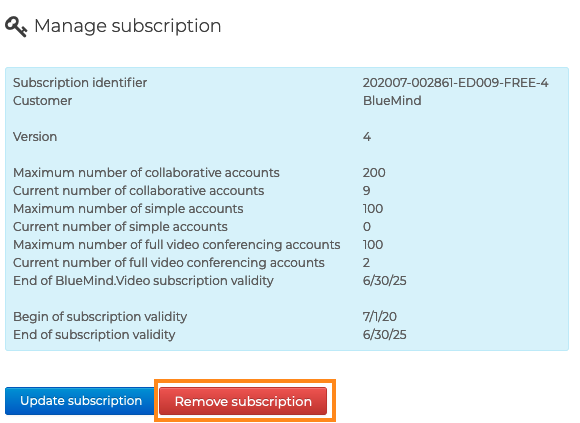The image size is (580, 423).
Task: Click the Manage subscription heading
Action: click(x=128, y=26)
